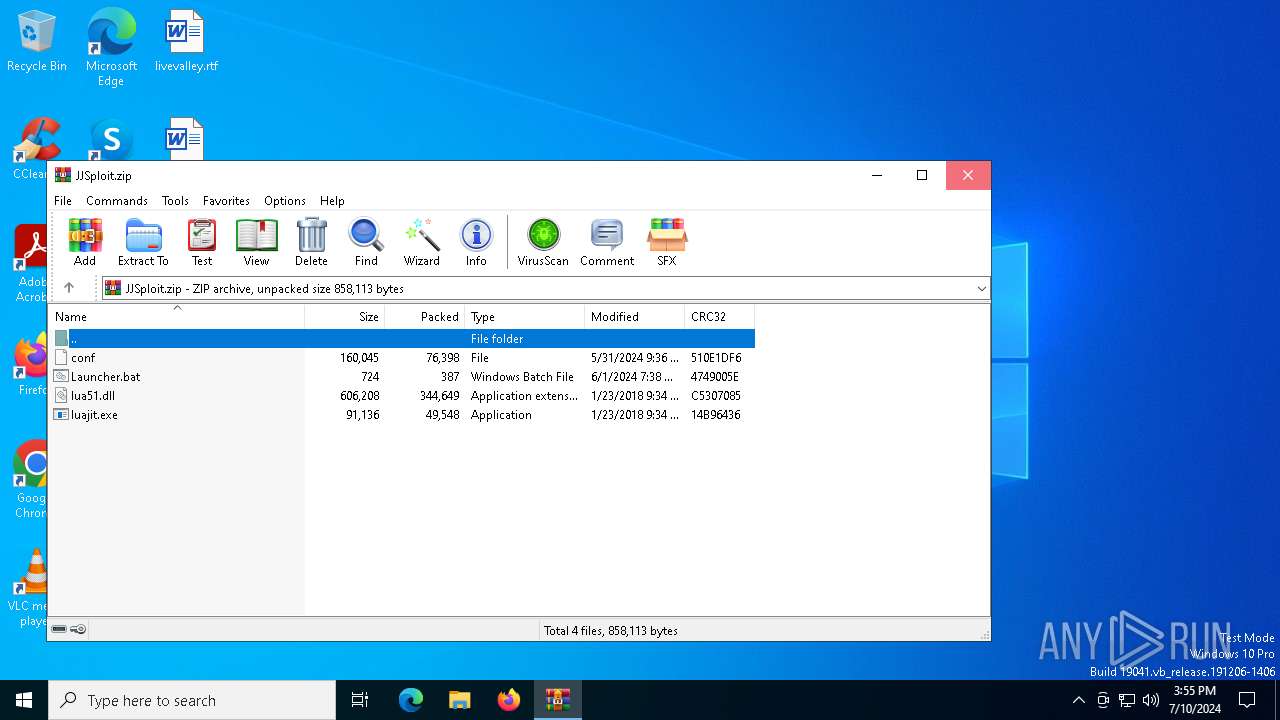Select the conf file row
The image size is (1280, 720).
pyautogui.click(x=402, y=357)
